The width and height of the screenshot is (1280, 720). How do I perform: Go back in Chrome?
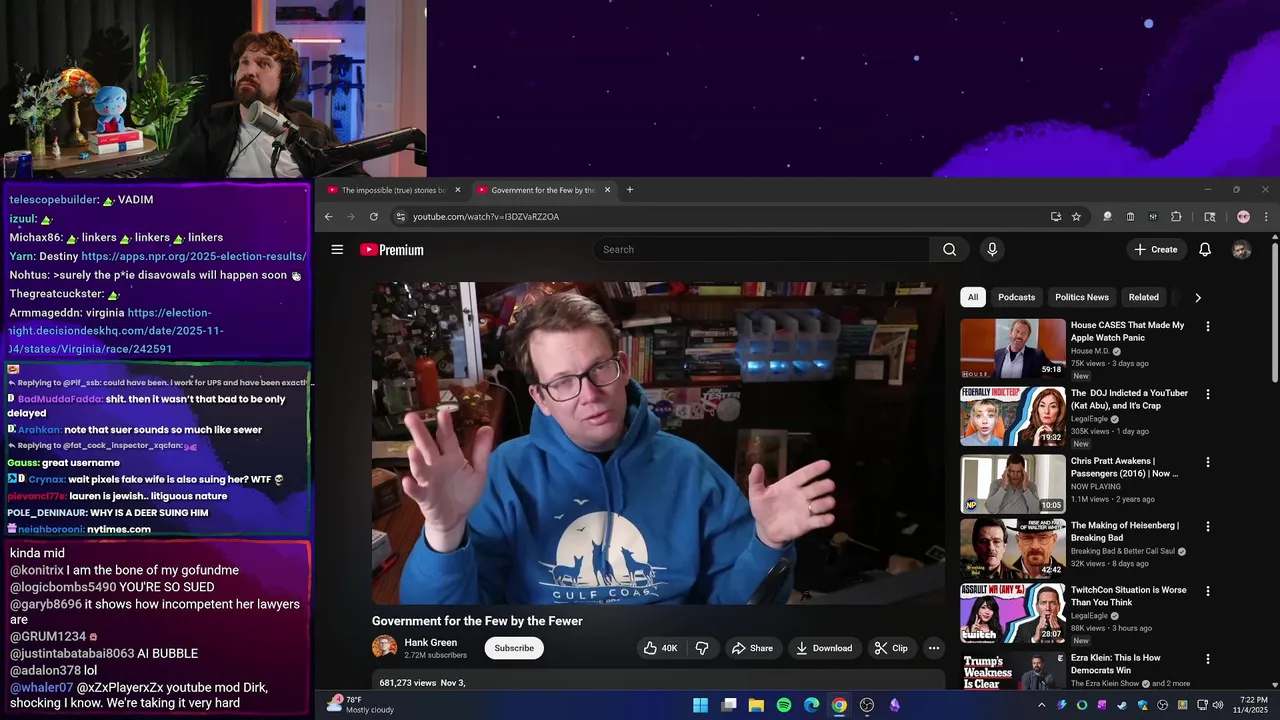(328, 217)
